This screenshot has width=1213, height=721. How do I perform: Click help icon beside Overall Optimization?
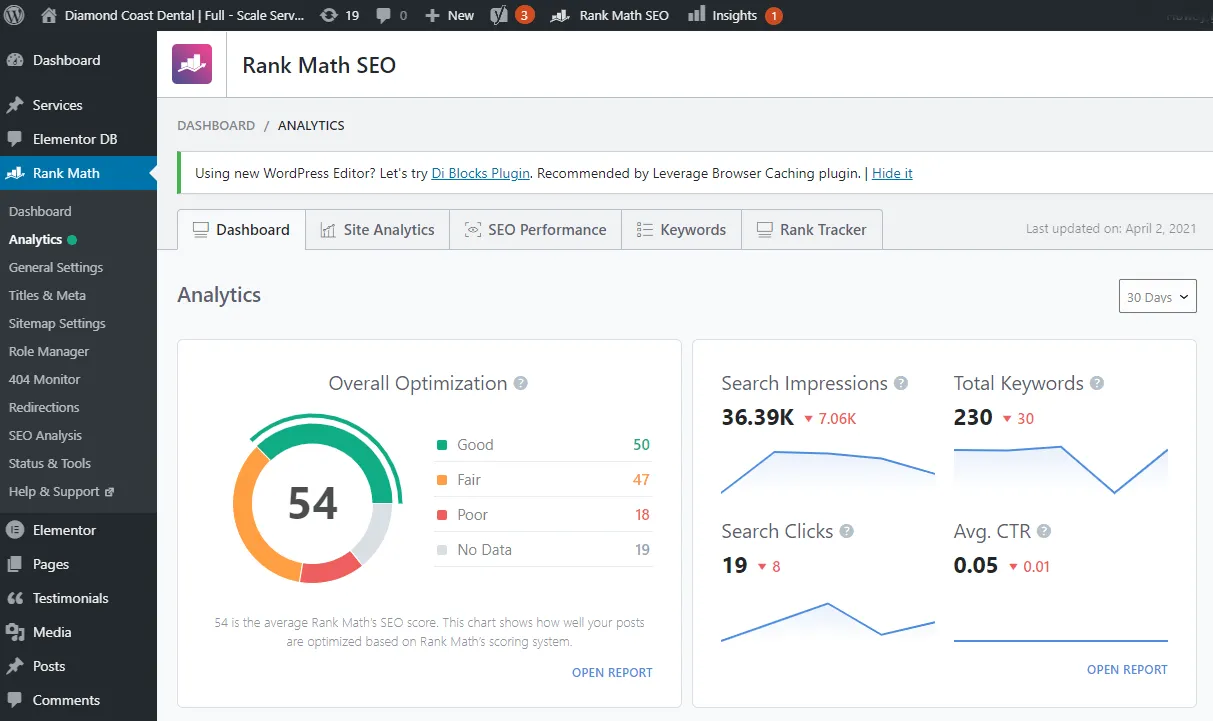[520, 383]
